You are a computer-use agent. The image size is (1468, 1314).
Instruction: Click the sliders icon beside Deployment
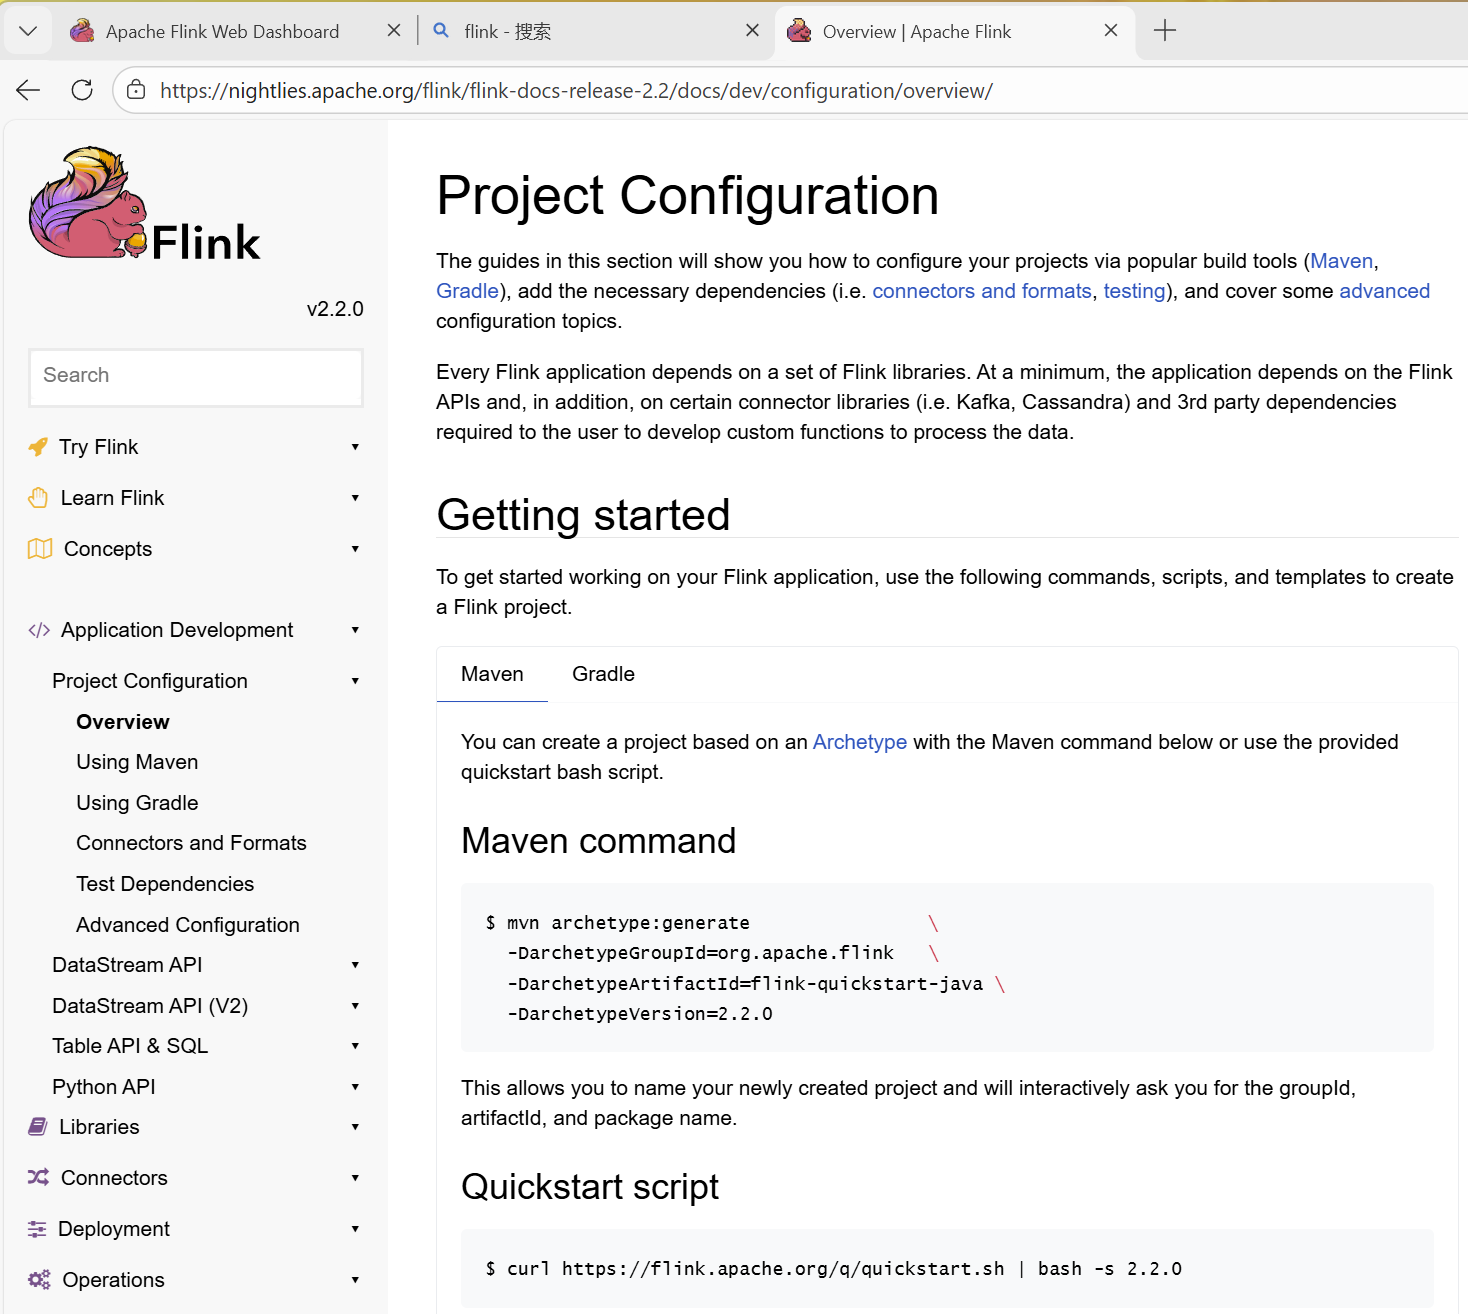[x=37, y=1229]
